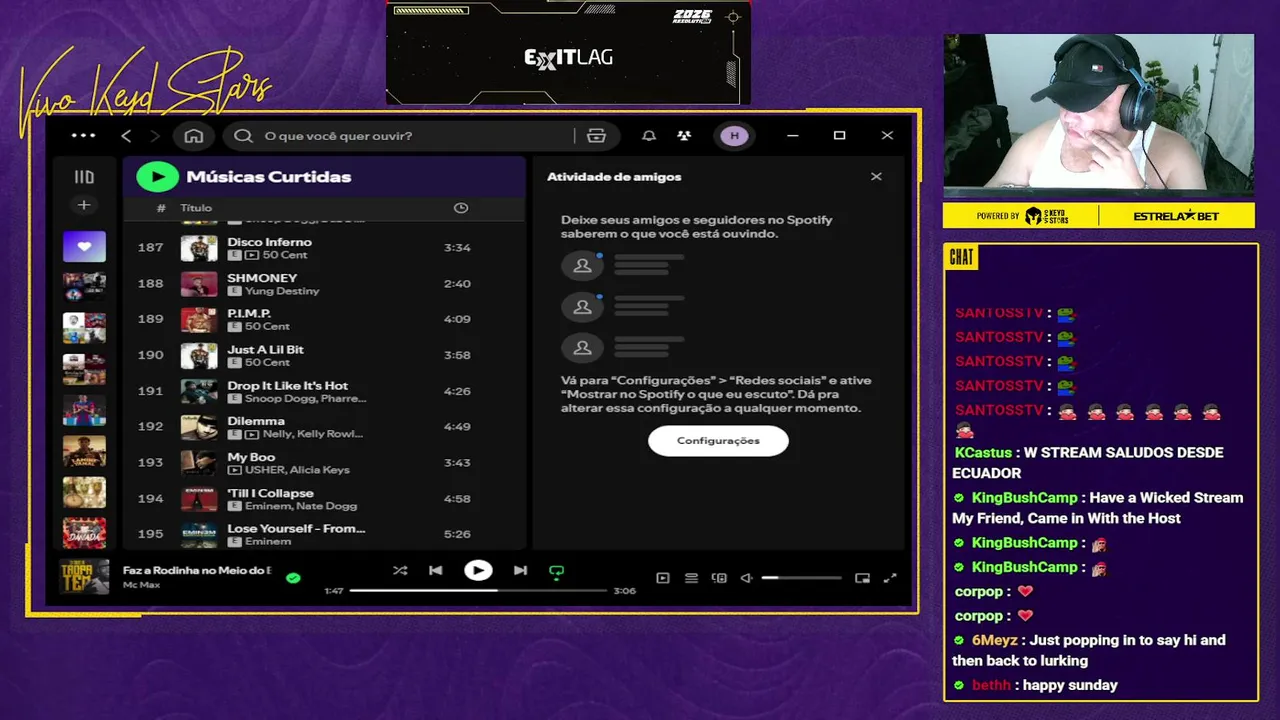Open now-playing title 'Faz a Rodinha no Meio do B'
This screenshot has height=720, width=1280.
[x=197, y=570]
